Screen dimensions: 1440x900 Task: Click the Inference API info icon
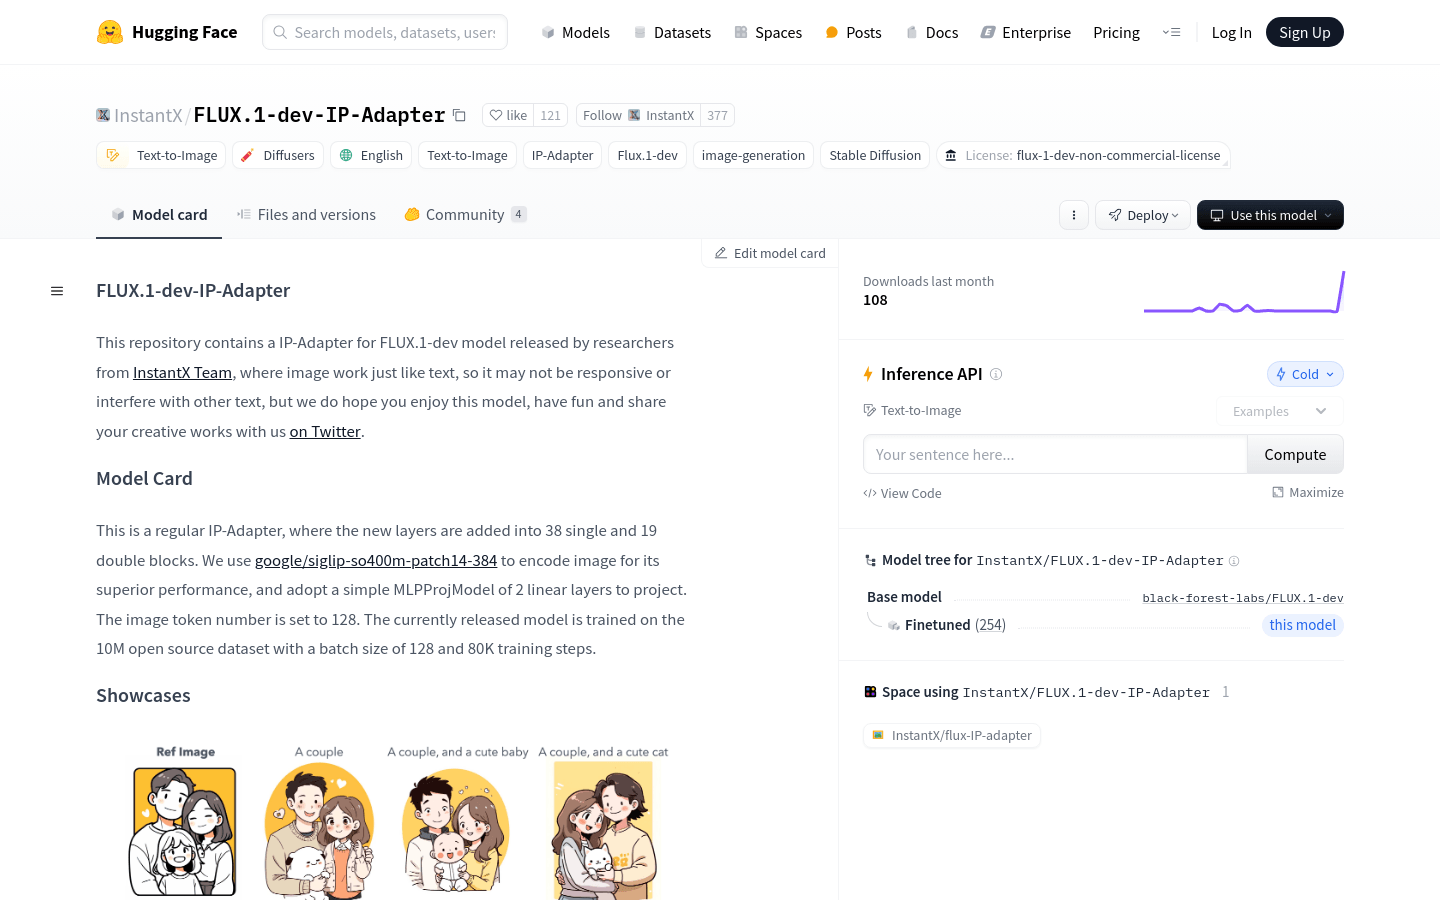996,374
